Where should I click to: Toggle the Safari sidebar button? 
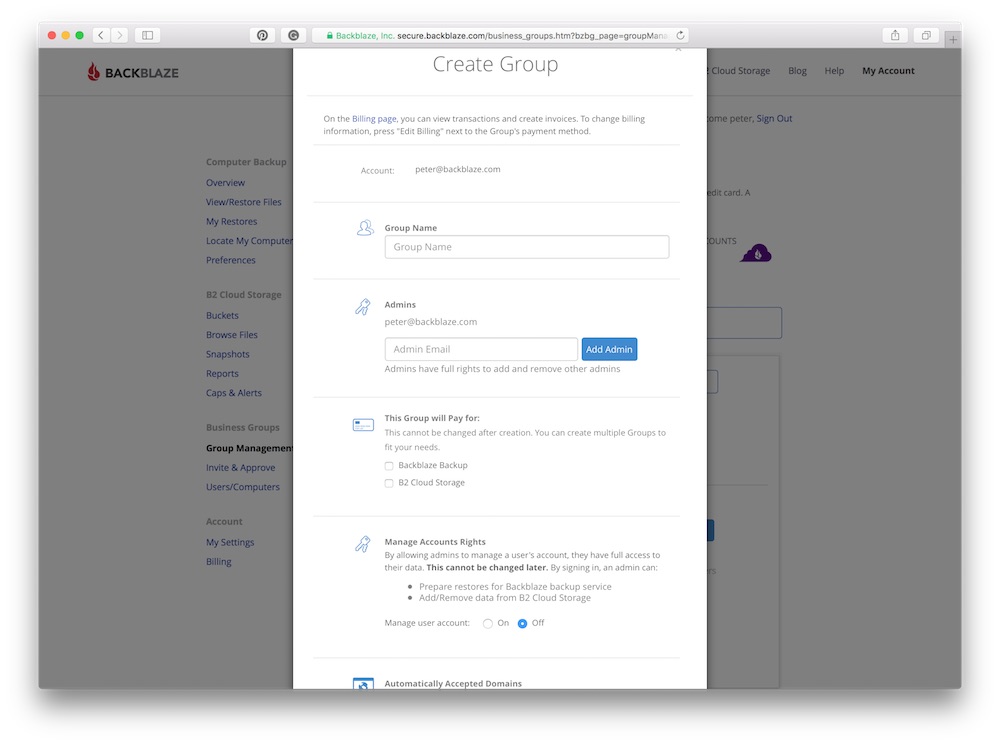(147, 35)
